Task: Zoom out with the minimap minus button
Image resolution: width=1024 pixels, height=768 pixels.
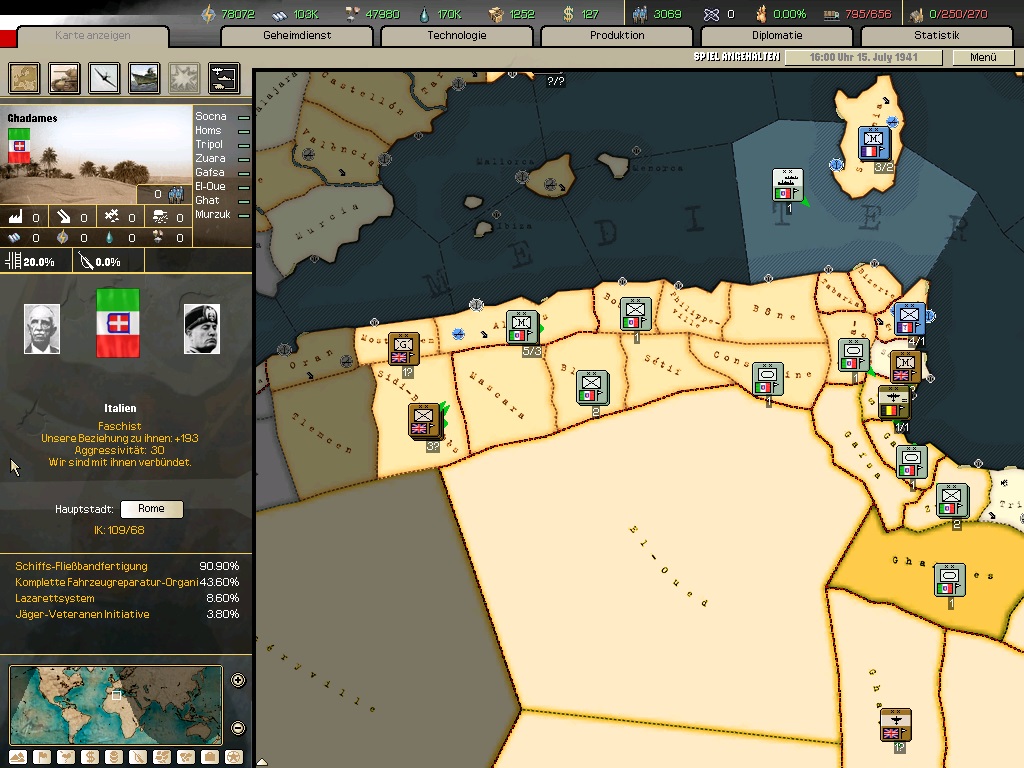Action: [x=238, y=728]
